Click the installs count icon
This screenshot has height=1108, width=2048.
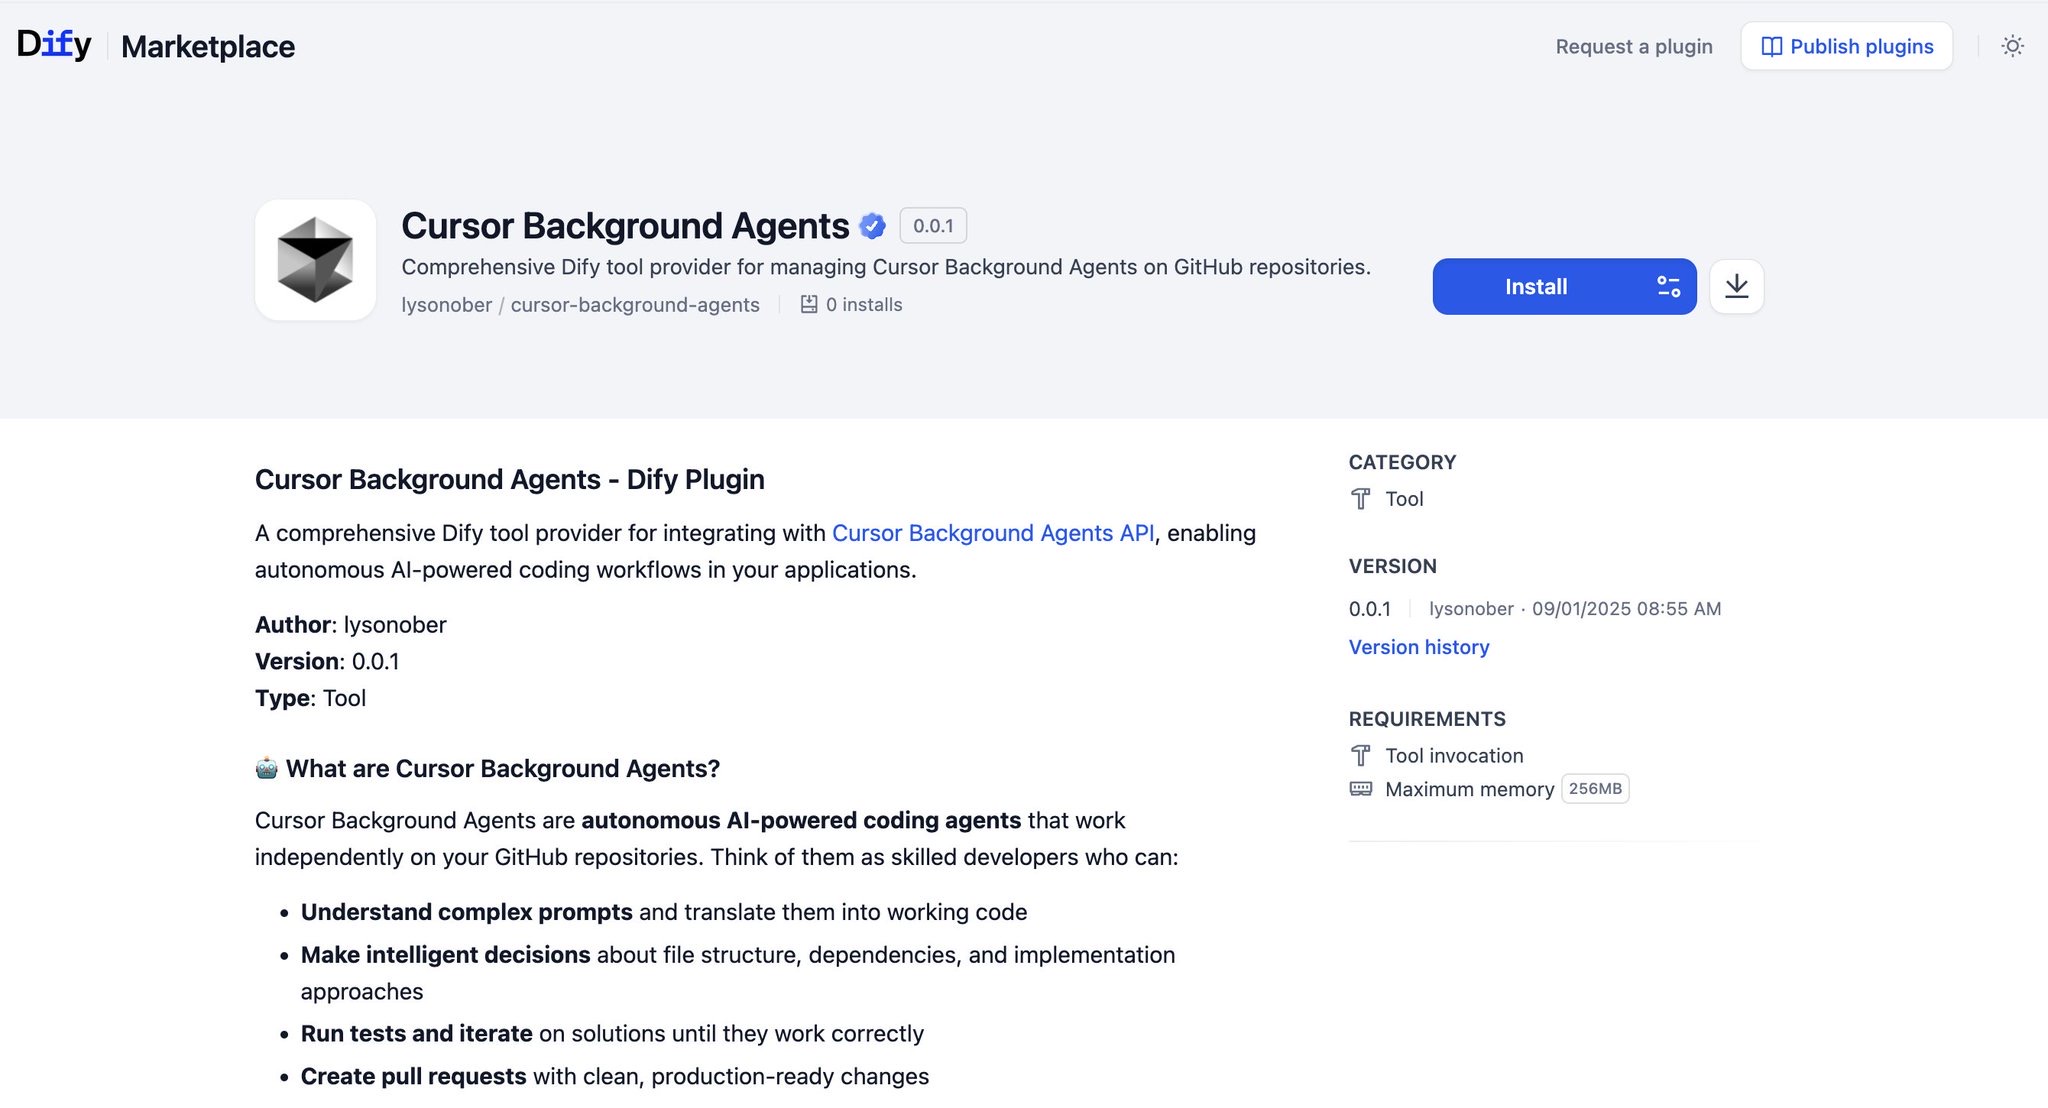[x=809, y=304]
